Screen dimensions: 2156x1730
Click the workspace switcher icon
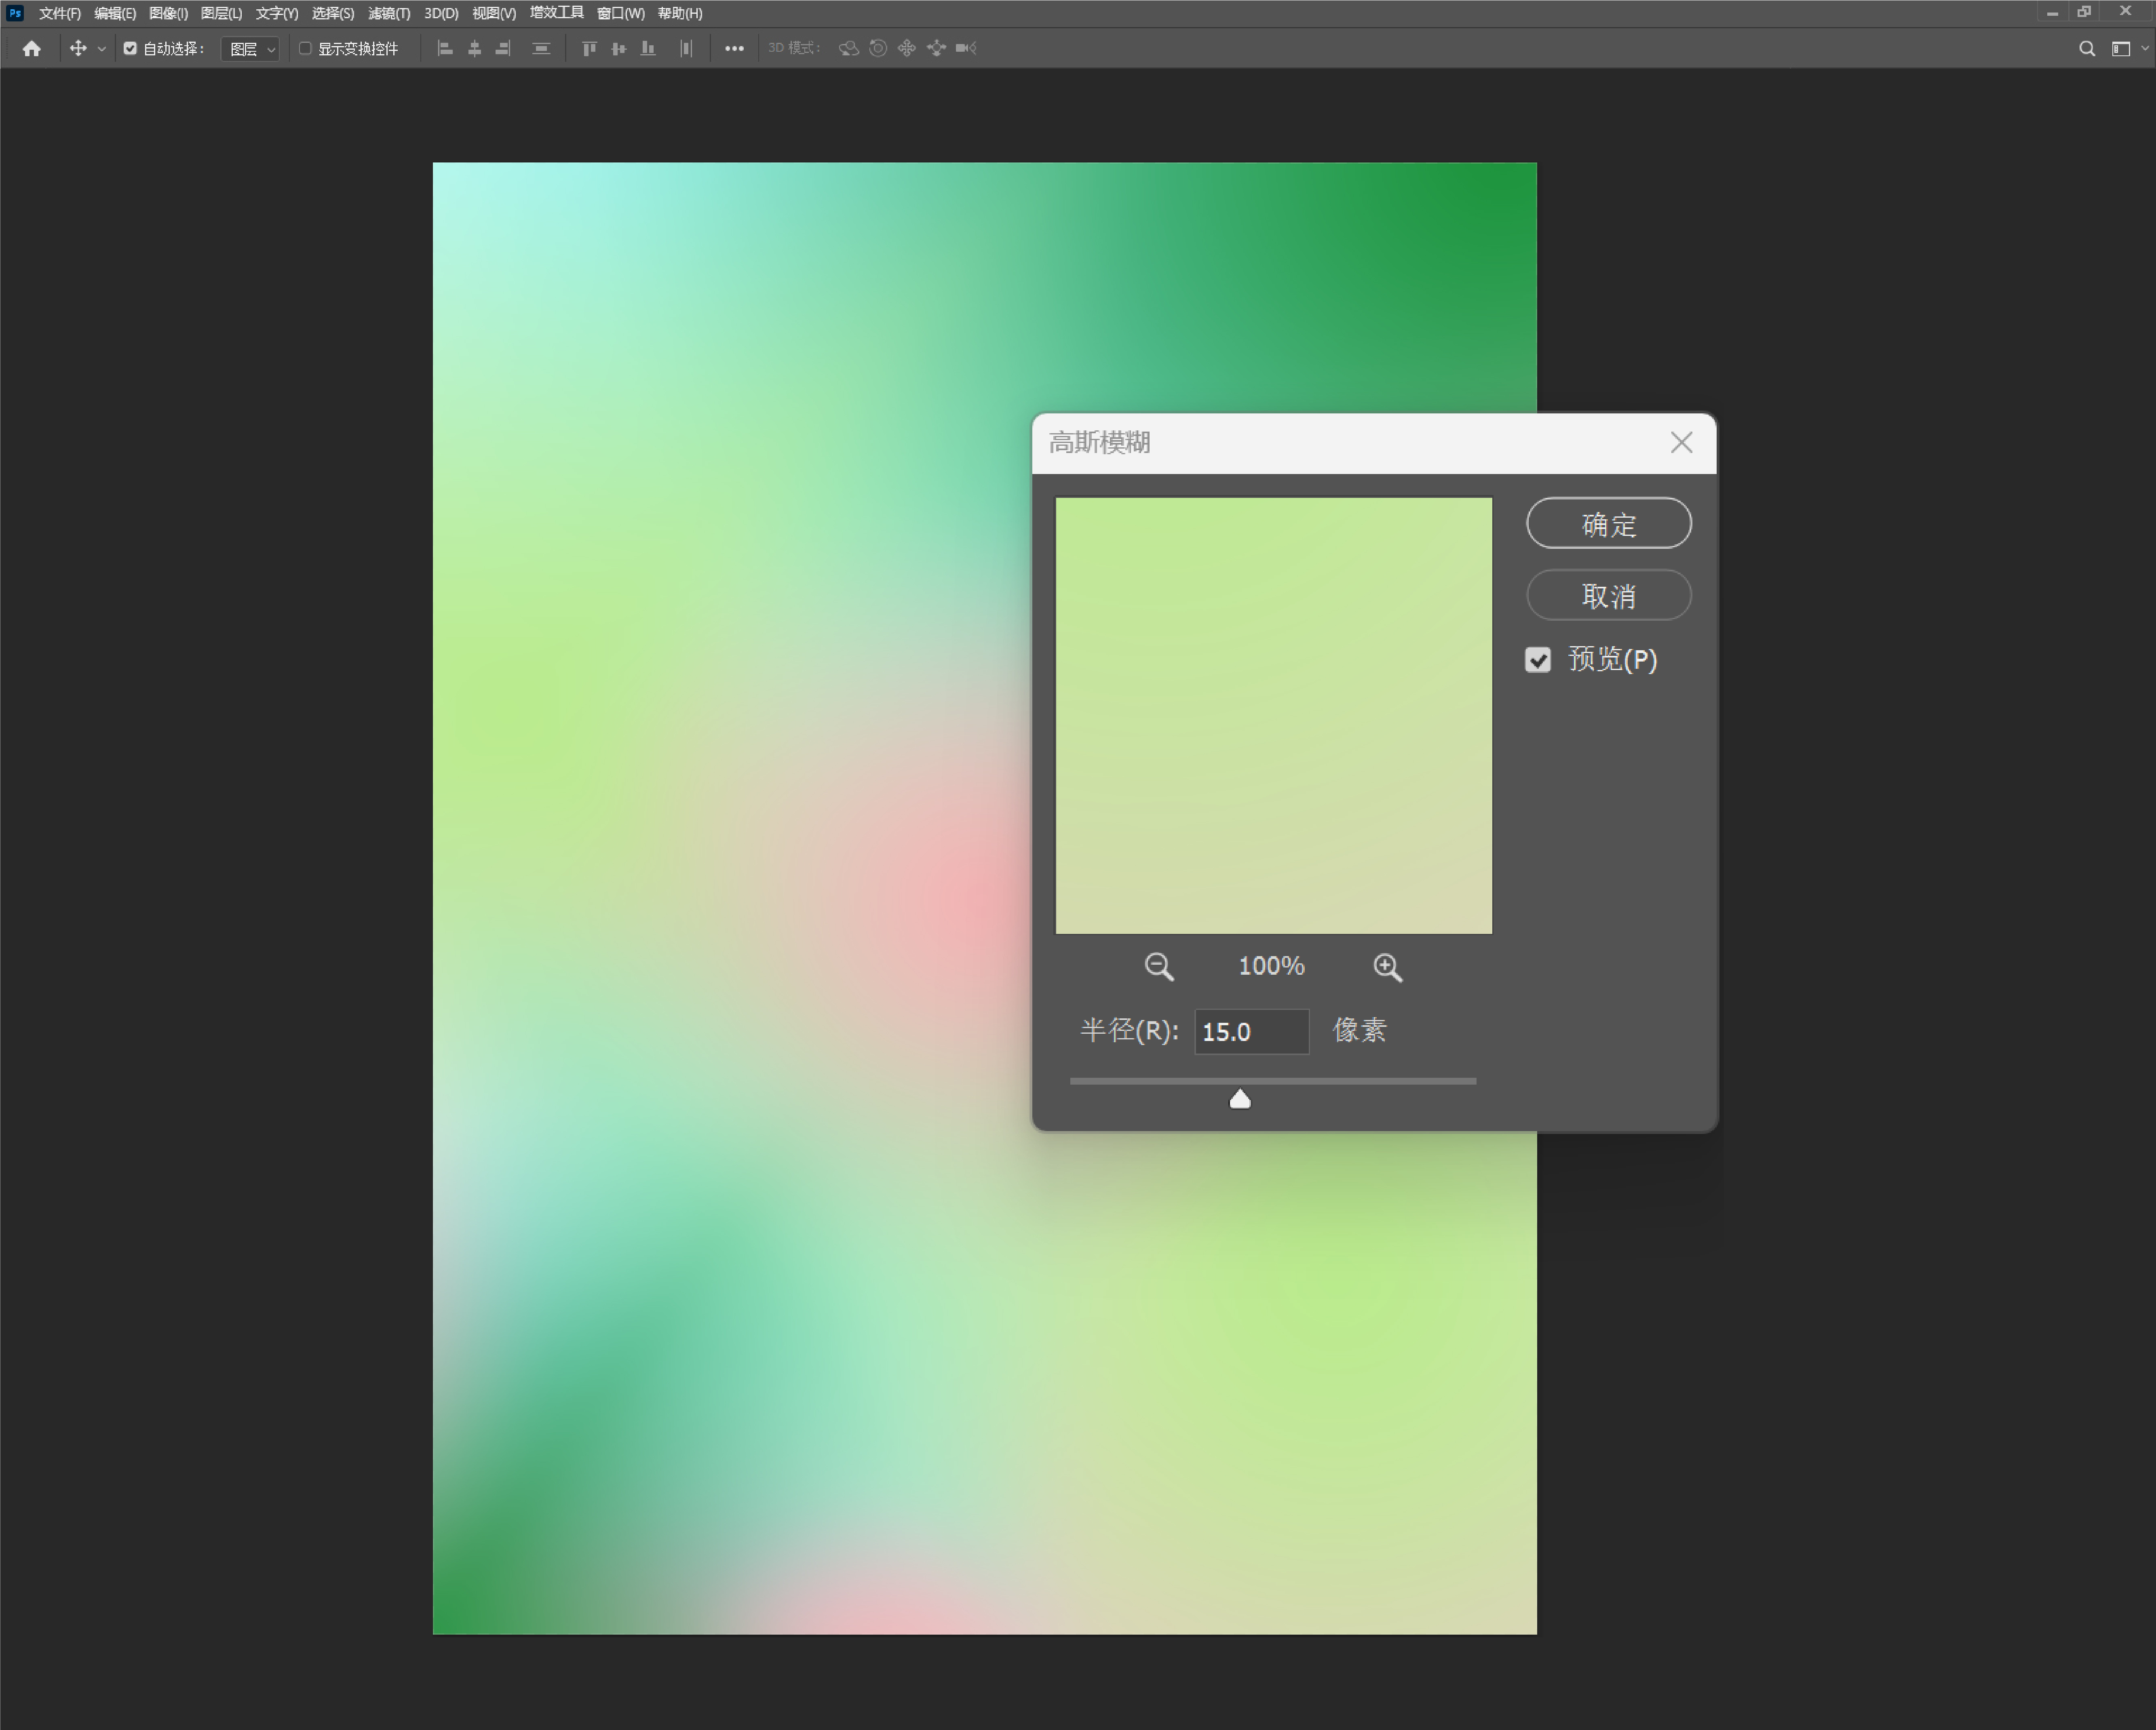[x=2121, y=48]
